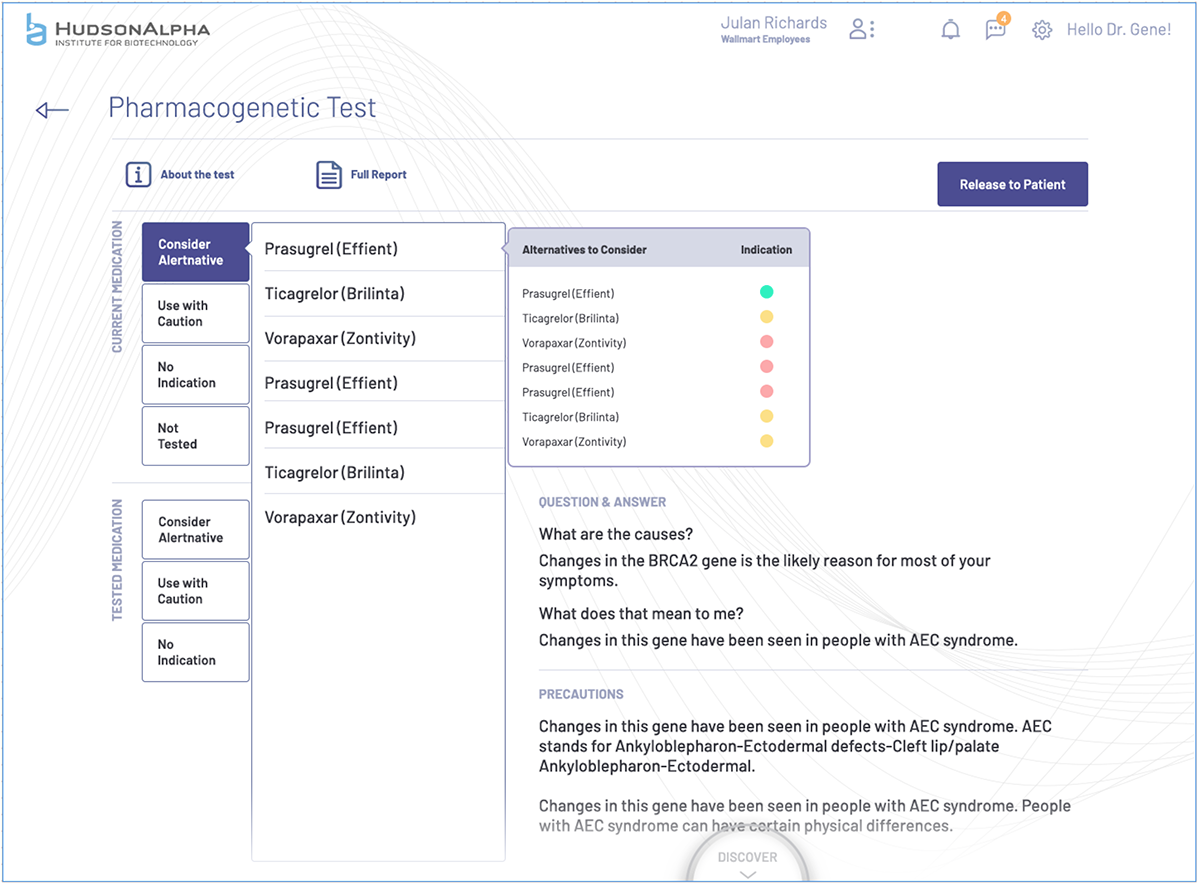Screen dimensions: 1200x885
Task: Open the messages chat icon
Action: click(996, 29)
